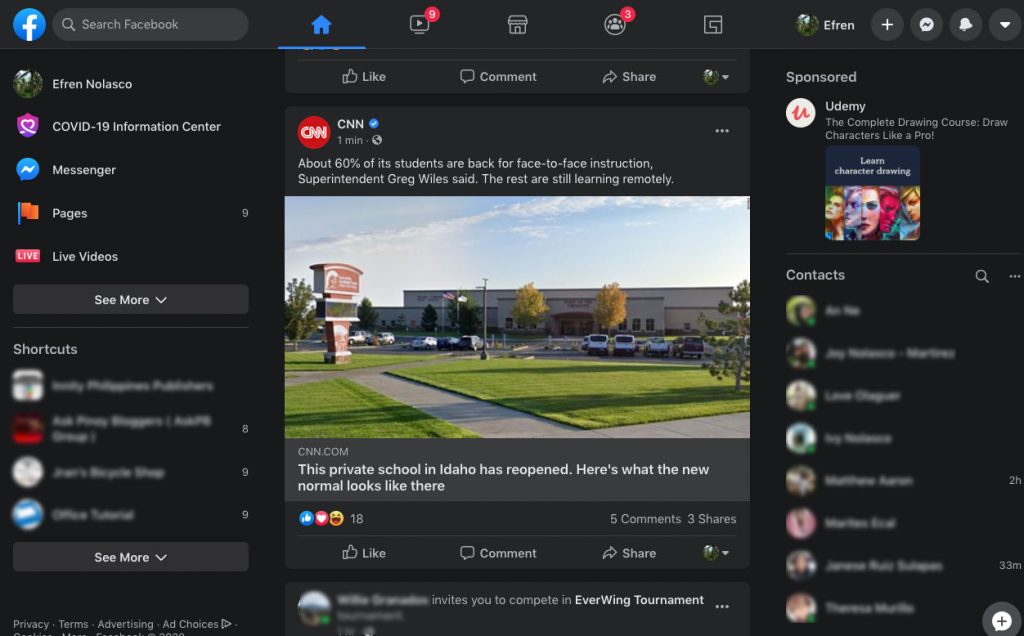Screen dimensions: 1024x636
Task: Open contact active 33m ago
Action: 904,565
